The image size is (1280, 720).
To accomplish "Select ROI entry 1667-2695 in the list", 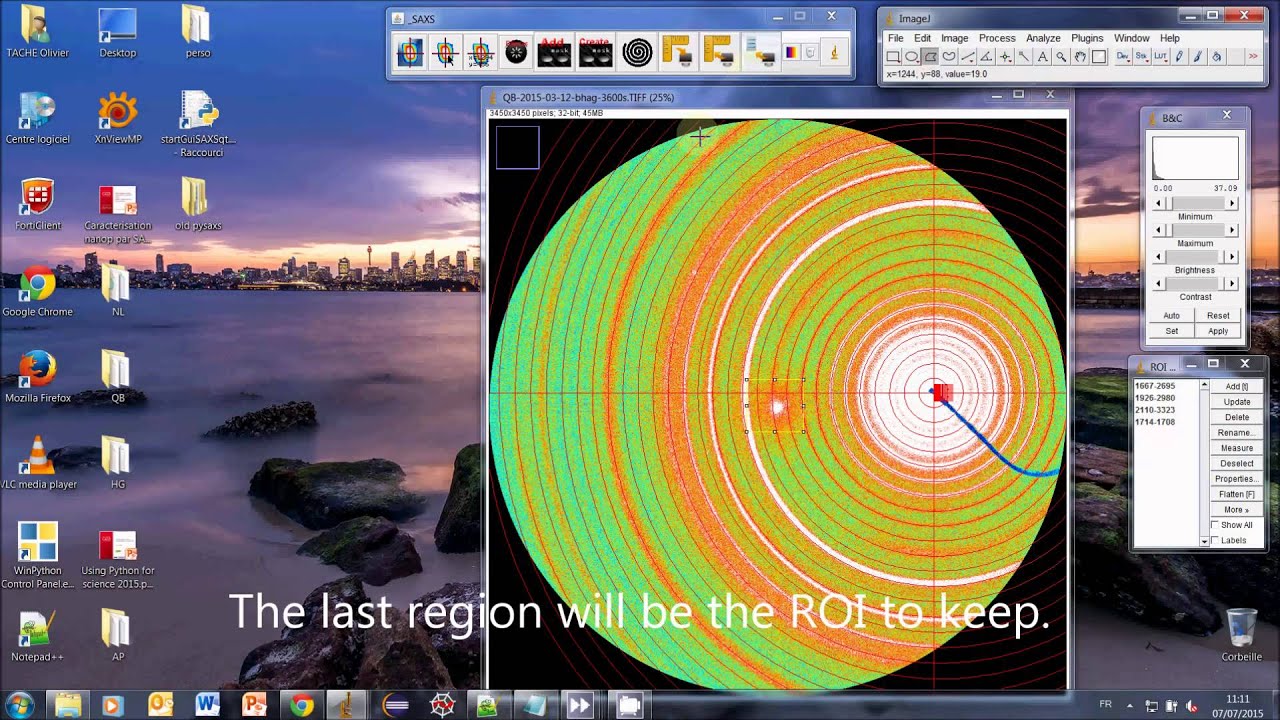I will [x=1166, y=386].
